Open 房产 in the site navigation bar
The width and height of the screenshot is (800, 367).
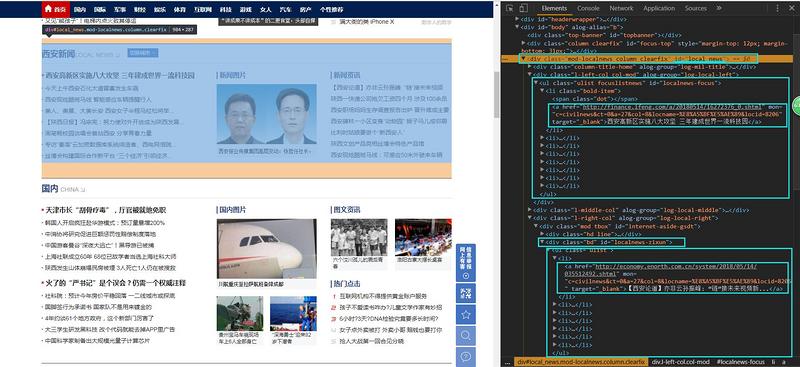(x=306, y=10)
